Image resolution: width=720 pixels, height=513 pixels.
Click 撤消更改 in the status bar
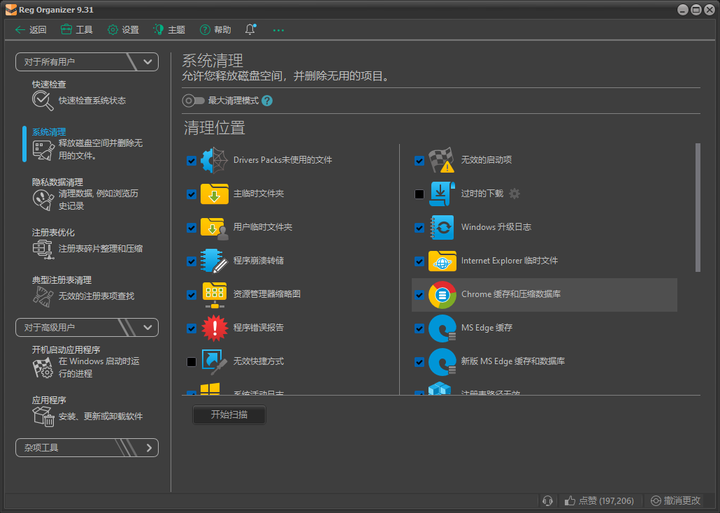(x=675, y=501)
